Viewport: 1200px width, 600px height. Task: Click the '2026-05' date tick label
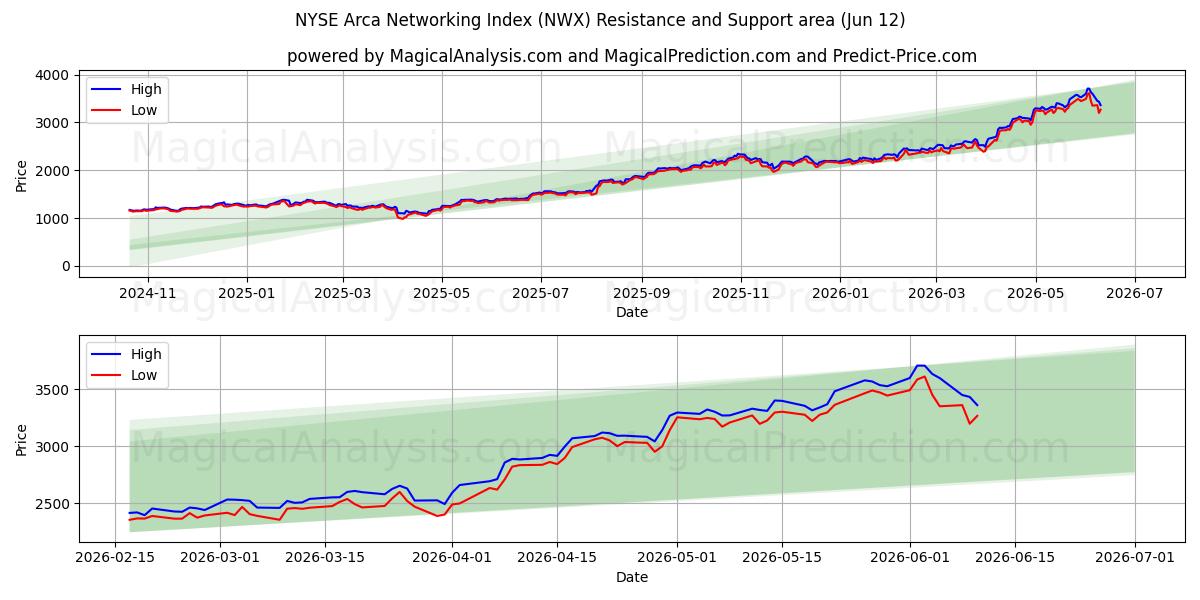pyautogui.click(x=1035, y=294)
